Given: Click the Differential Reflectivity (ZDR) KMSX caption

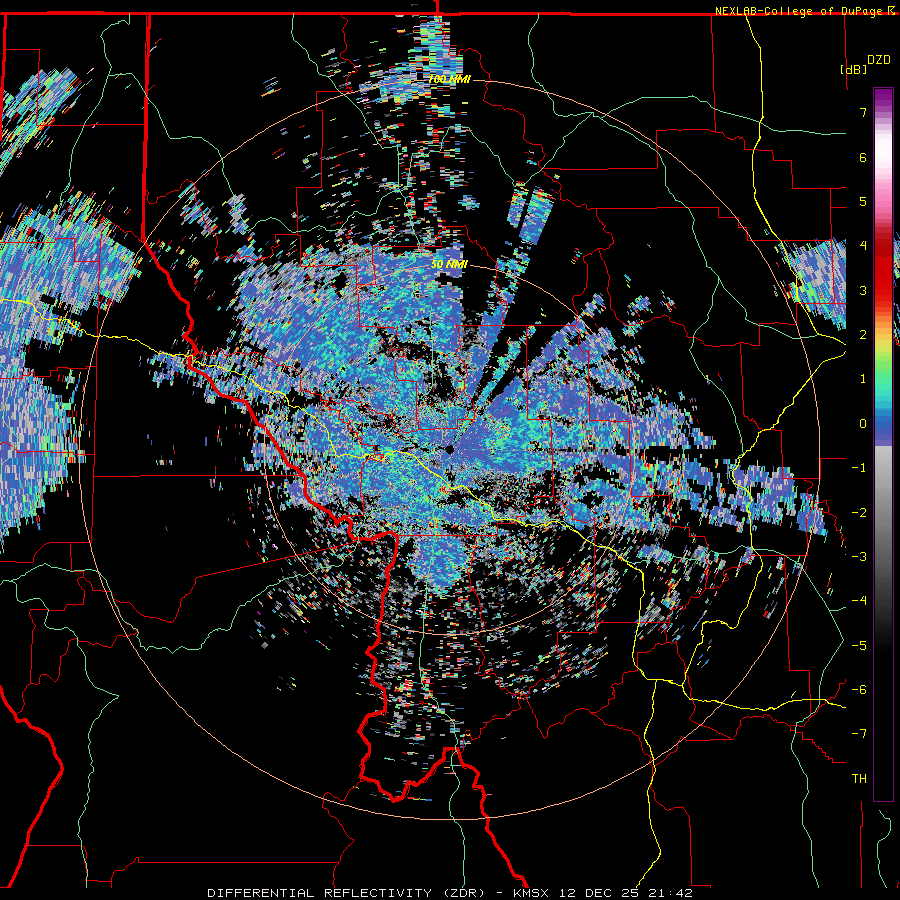Looking at the screenshot, I should pos(450,893).
